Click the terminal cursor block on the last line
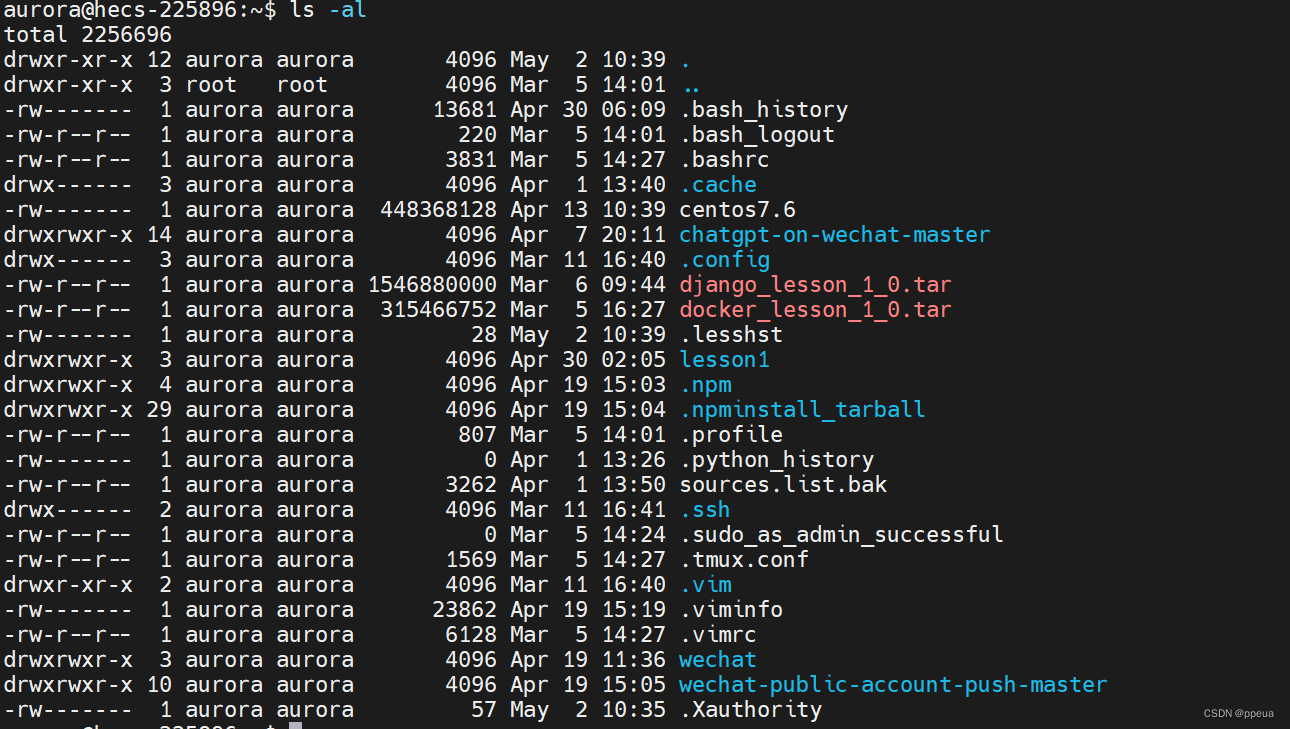 [295, 724]
